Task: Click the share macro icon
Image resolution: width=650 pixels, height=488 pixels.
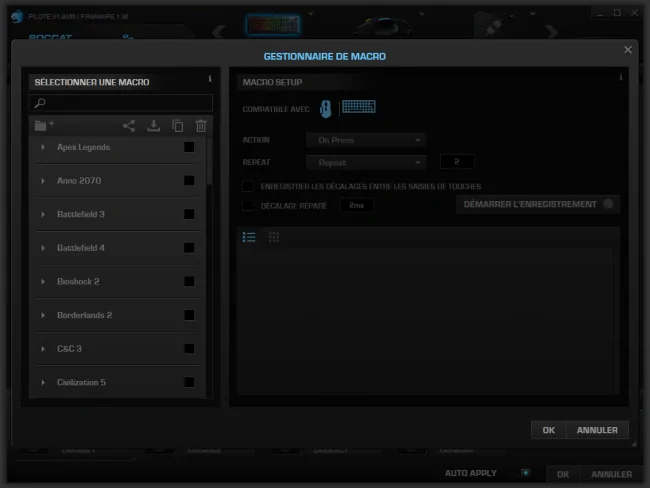Action: [x=129, y=126]
